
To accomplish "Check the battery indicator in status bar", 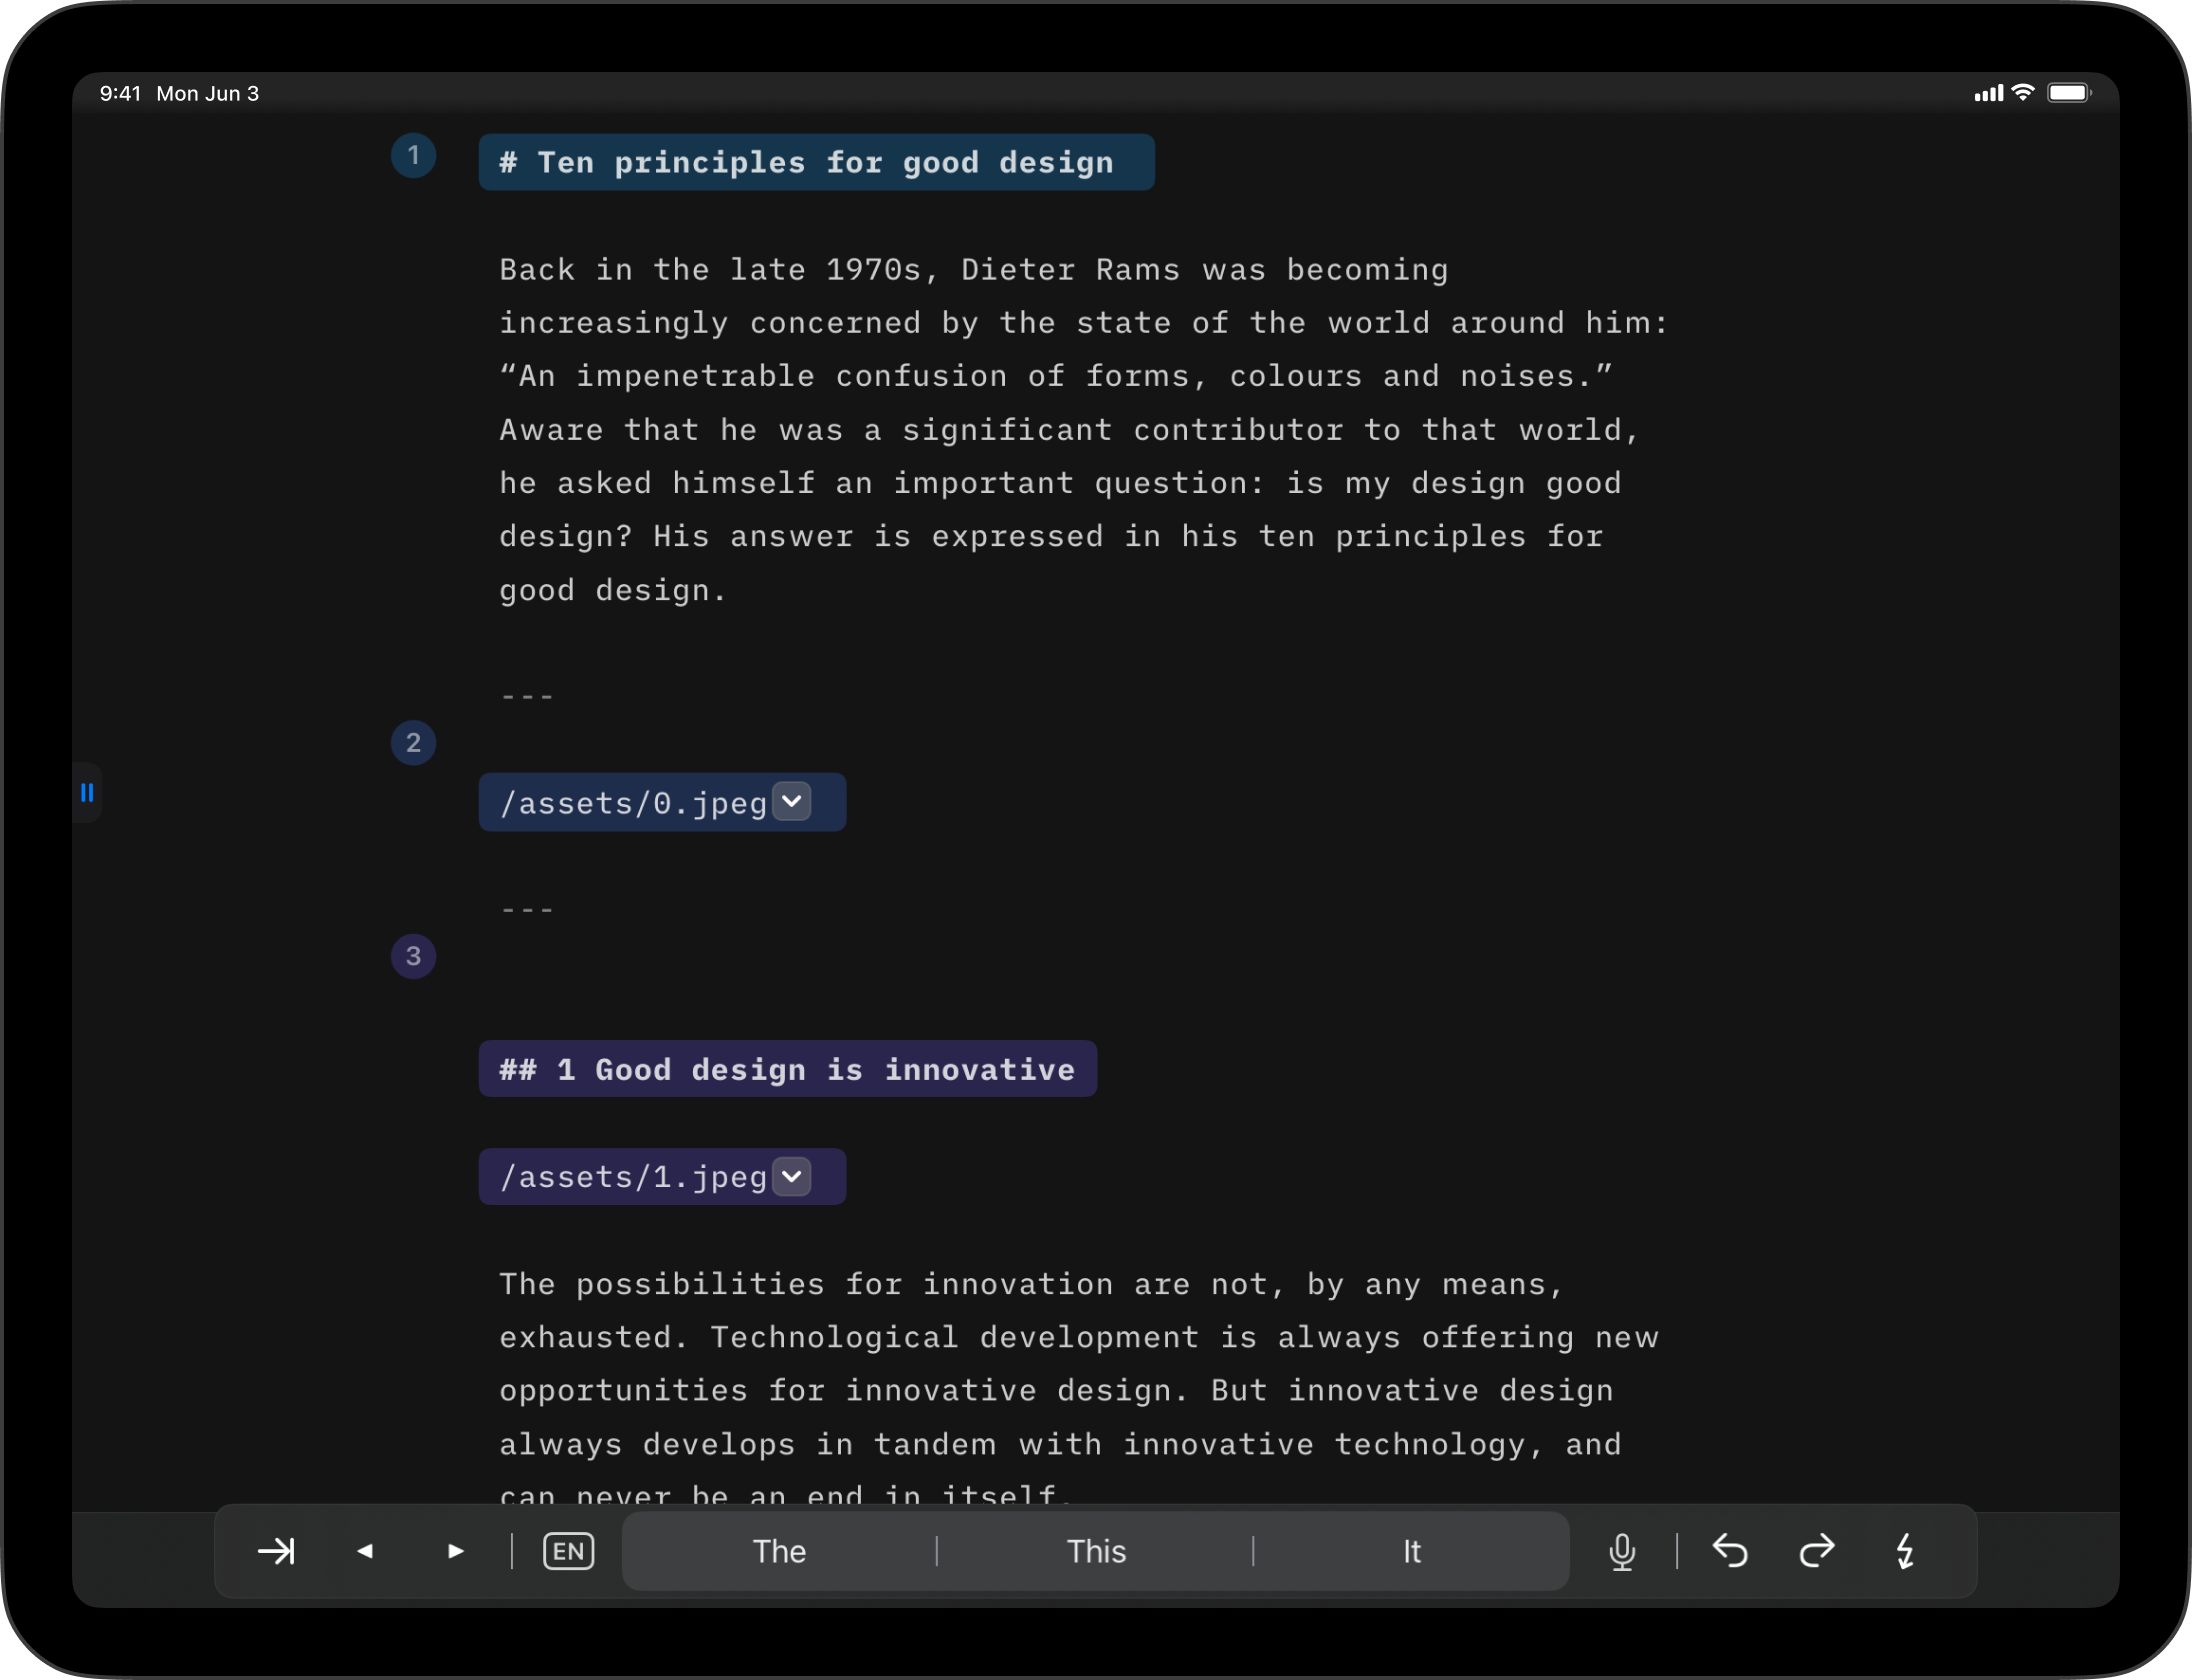I will pyautogui.click(x=2069, y=93).
